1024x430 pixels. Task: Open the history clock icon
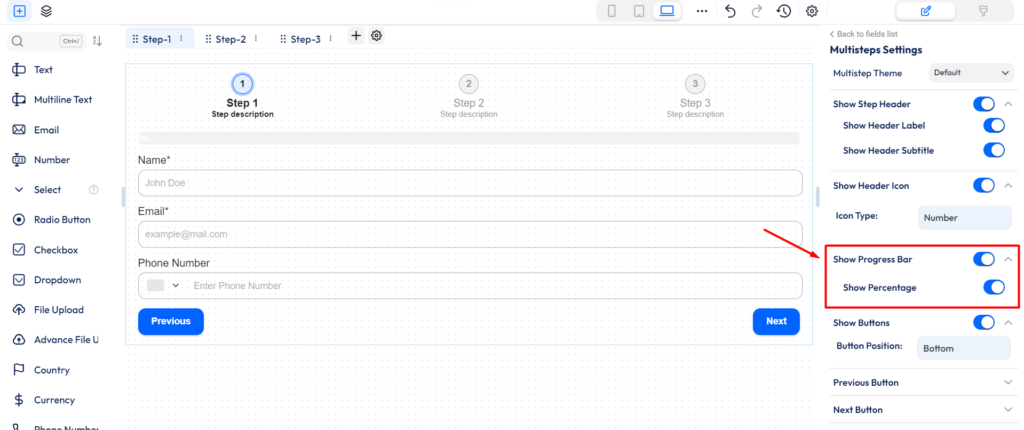[784, 11]
